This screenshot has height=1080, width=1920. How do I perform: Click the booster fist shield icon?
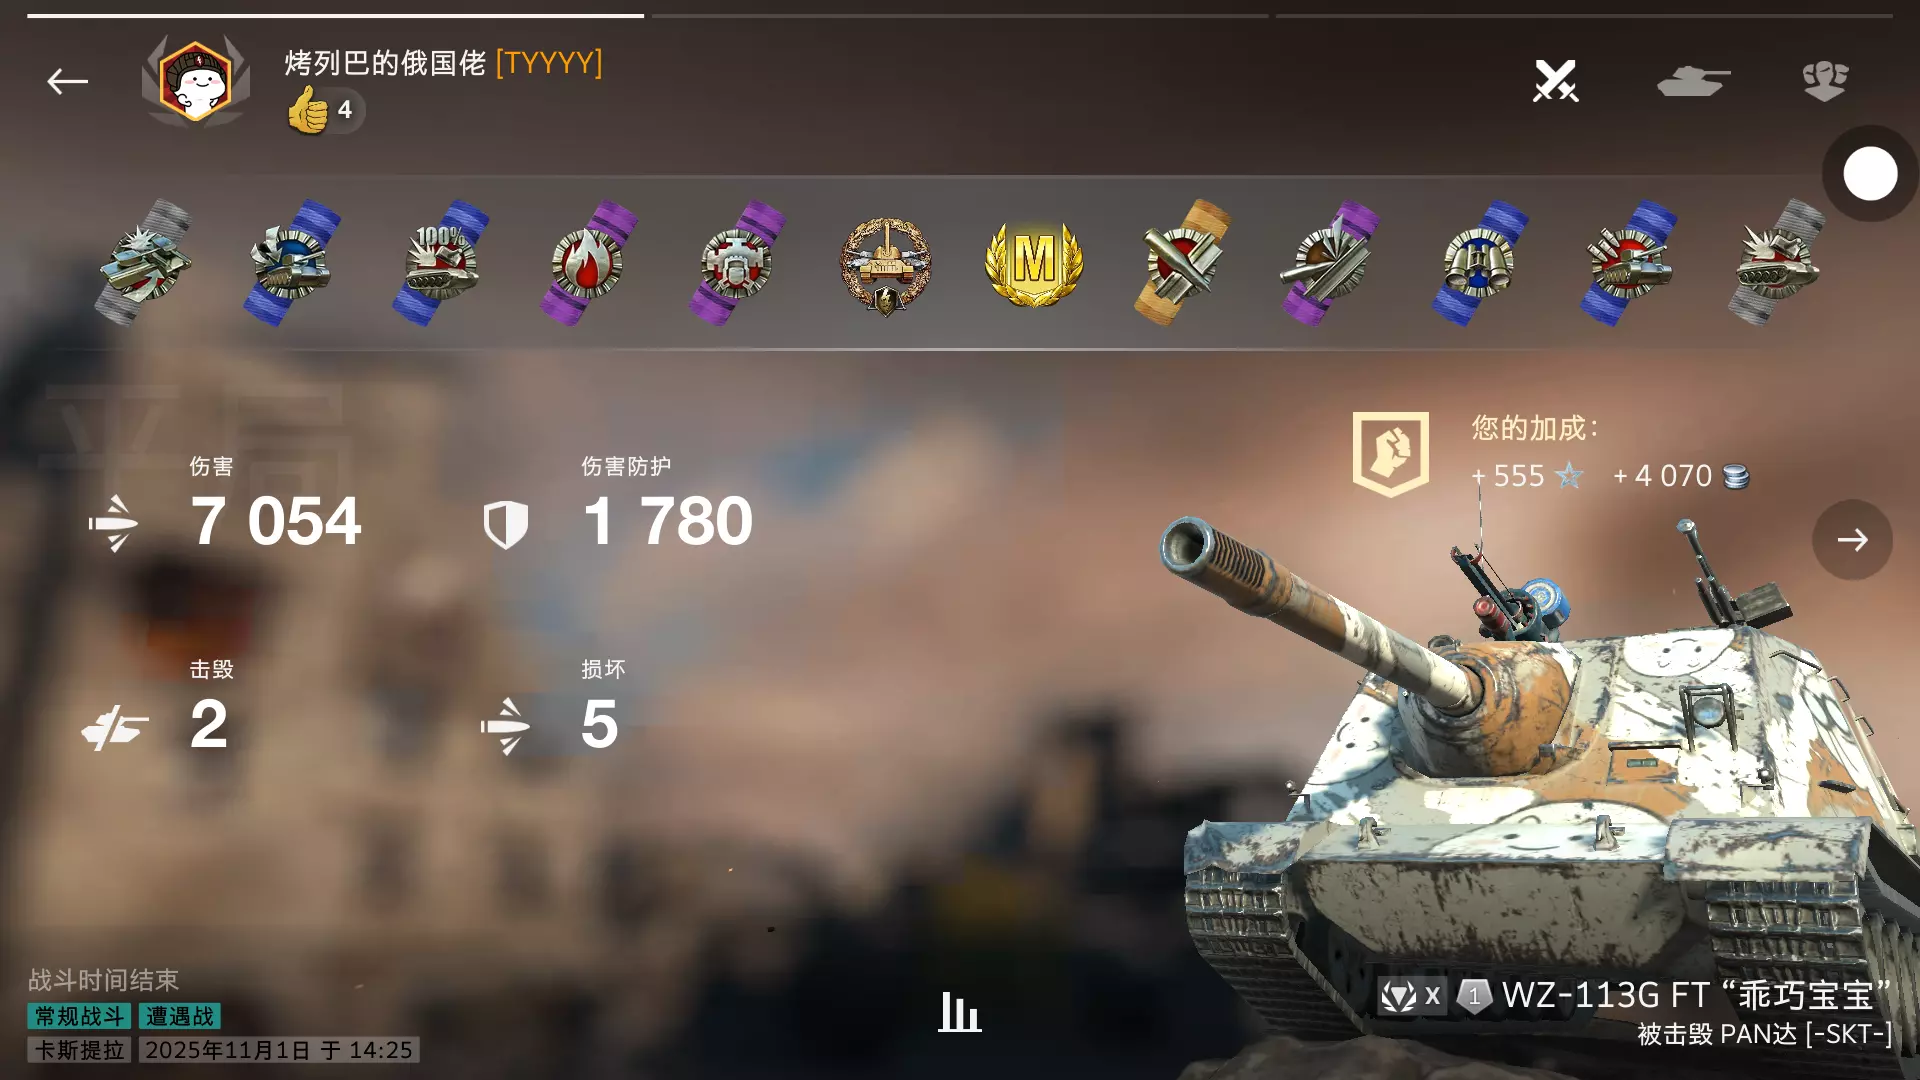click(1390, 453)
